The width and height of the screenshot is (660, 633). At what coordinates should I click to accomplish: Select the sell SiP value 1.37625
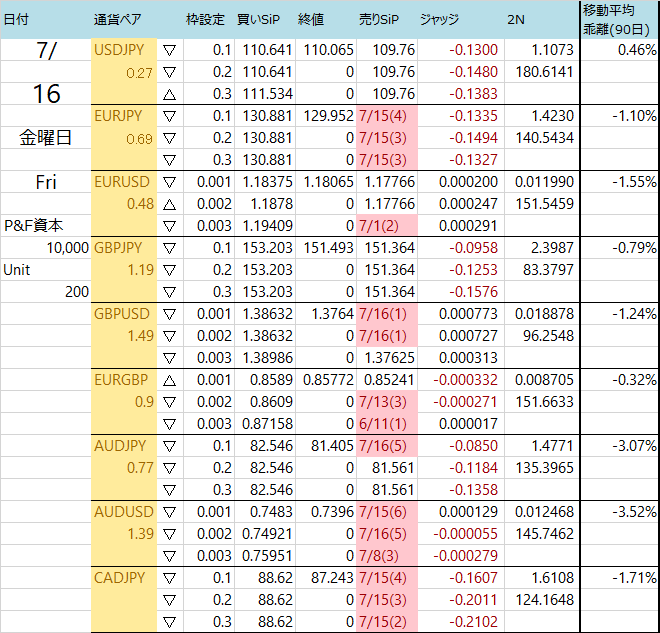[389, 358]
